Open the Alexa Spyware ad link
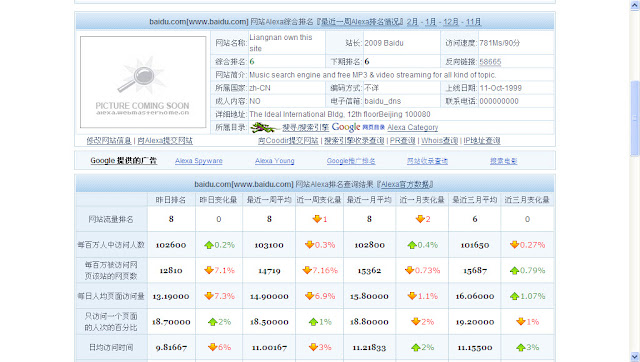 pyautogui.click(x=199, y=161)
